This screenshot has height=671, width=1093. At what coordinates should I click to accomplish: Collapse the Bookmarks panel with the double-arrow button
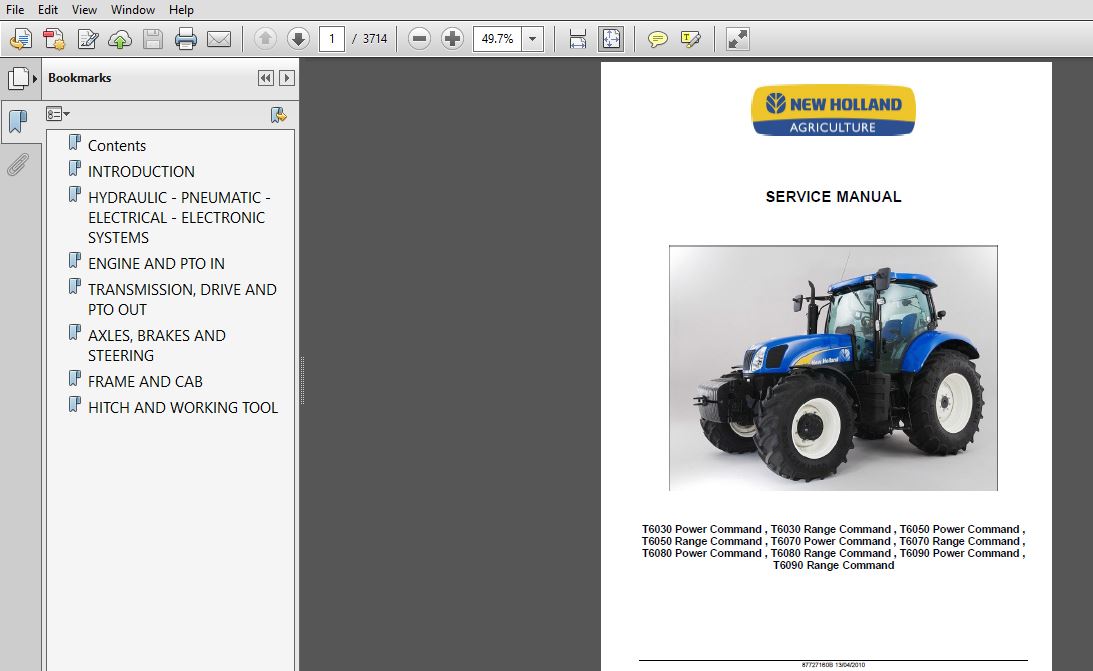(x=266, y=78)
